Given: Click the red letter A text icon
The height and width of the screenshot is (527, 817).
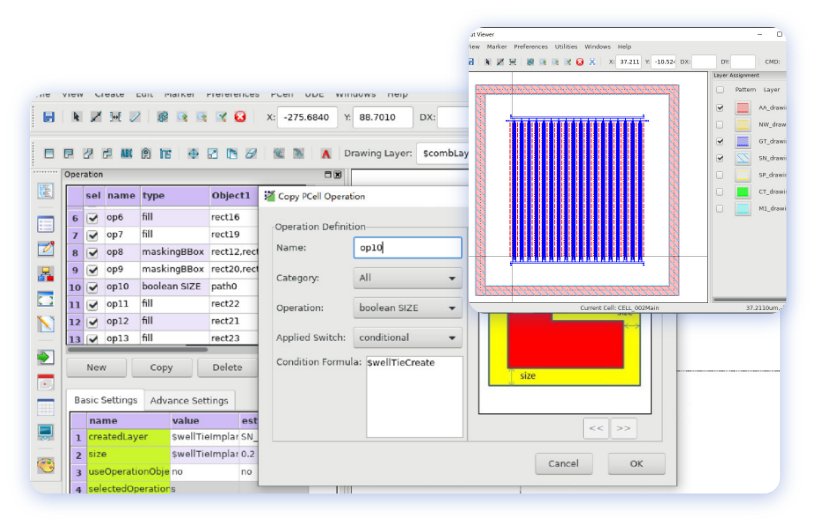Looking at the screenshot, I should pyautogui.click(x=326, y=154).
